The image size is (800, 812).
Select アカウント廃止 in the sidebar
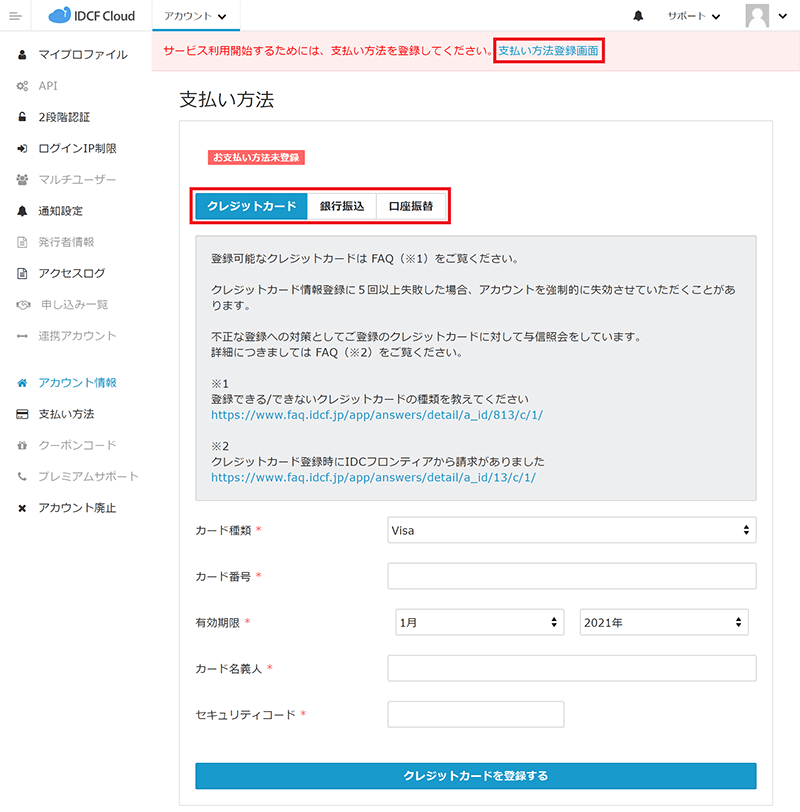point(77,508)
